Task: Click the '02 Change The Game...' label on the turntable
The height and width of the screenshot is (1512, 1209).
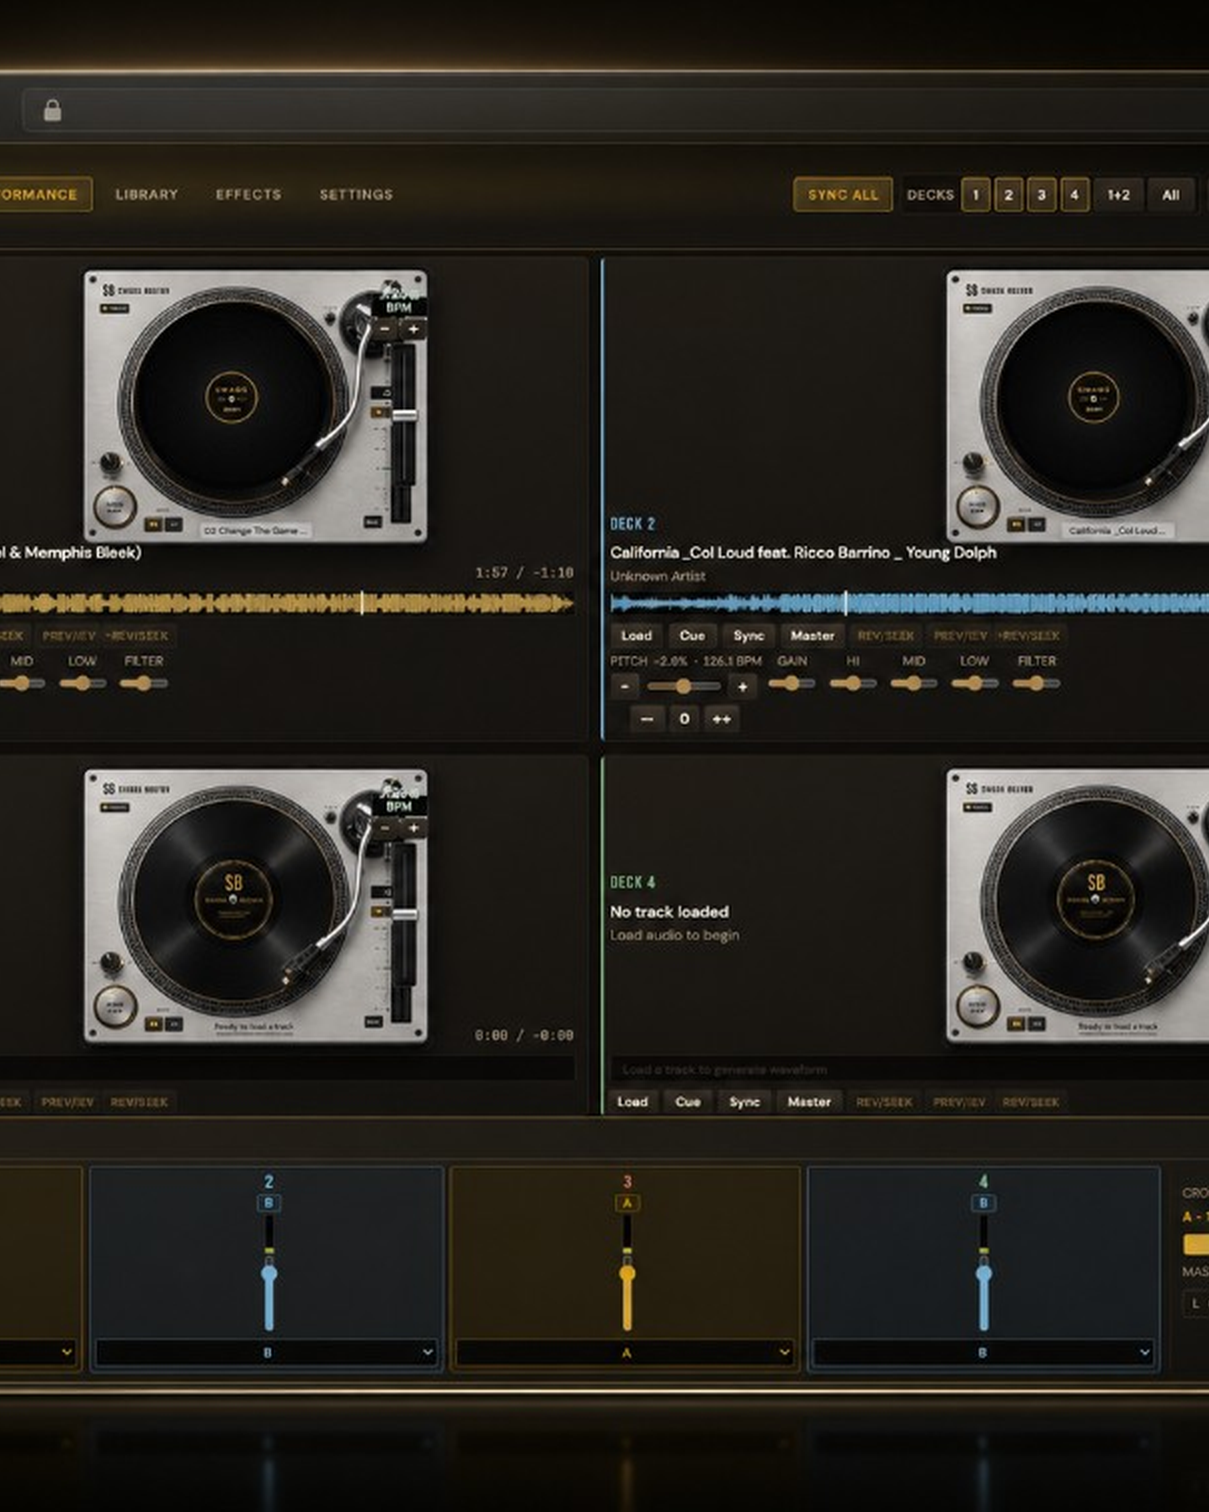Action: 255,530
